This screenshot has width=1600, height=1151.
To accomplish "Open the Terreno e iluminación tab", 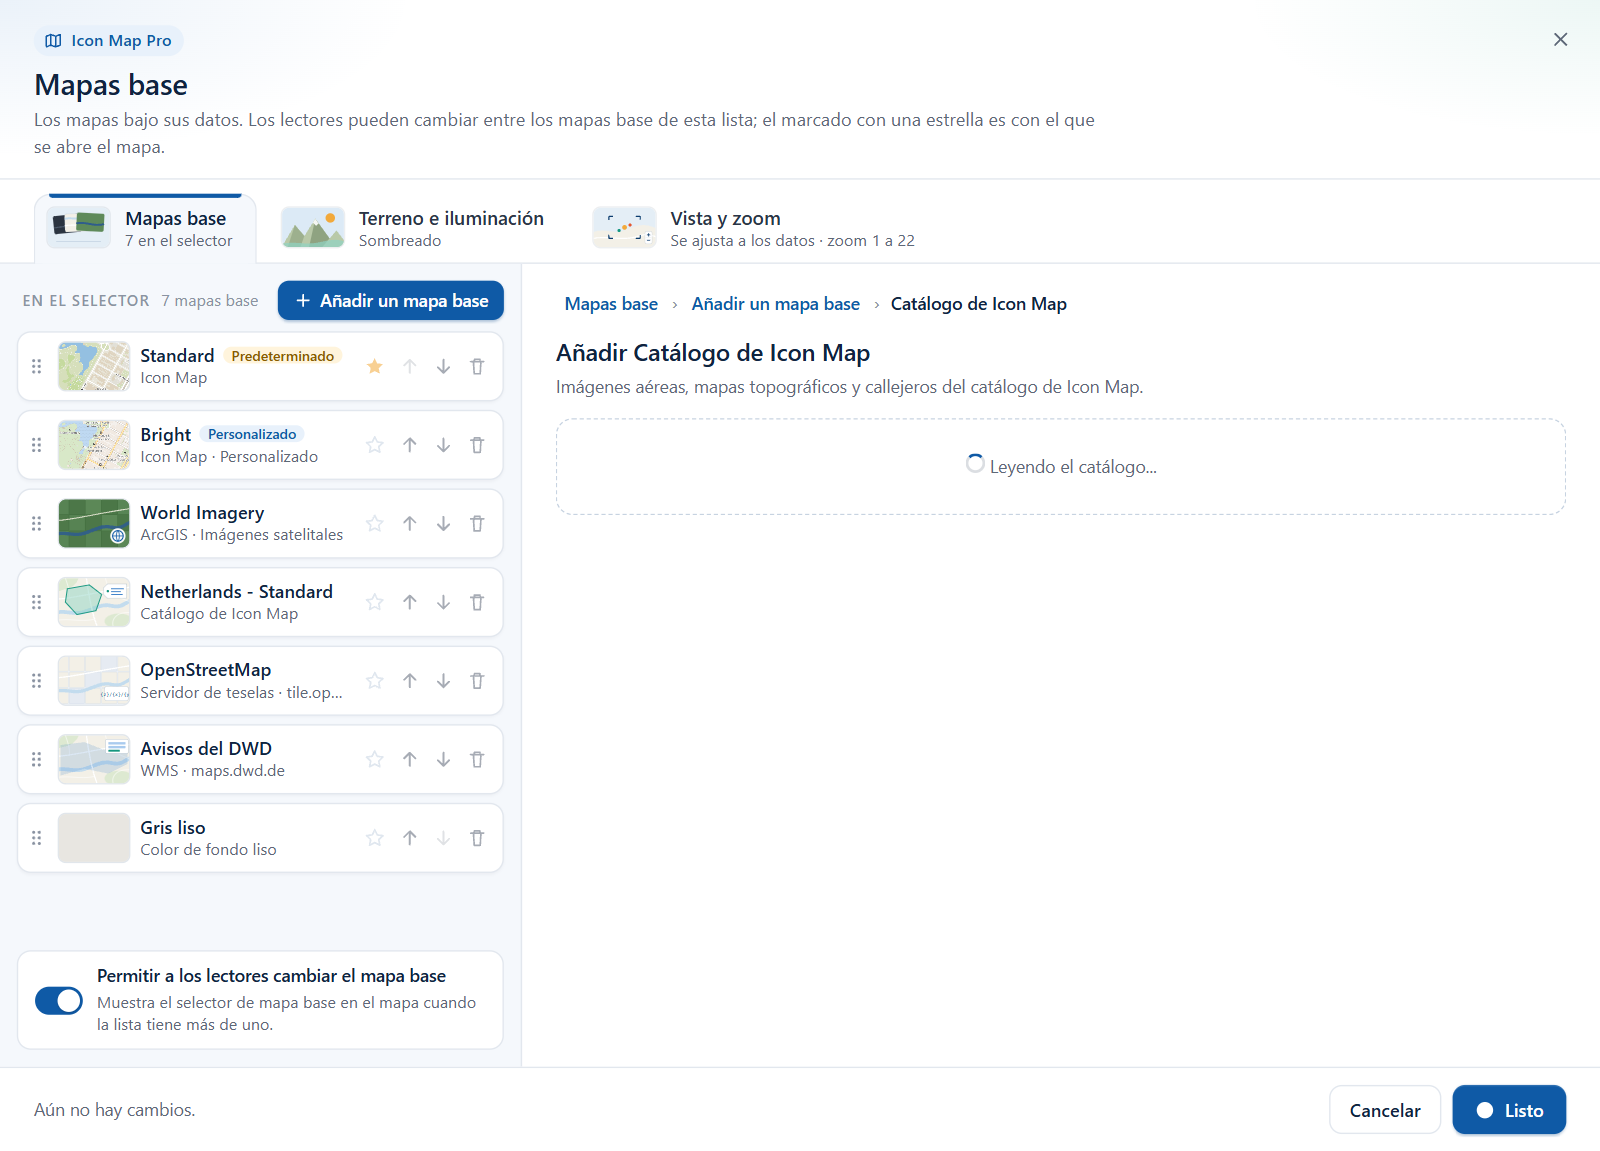I will pos(413,228).
